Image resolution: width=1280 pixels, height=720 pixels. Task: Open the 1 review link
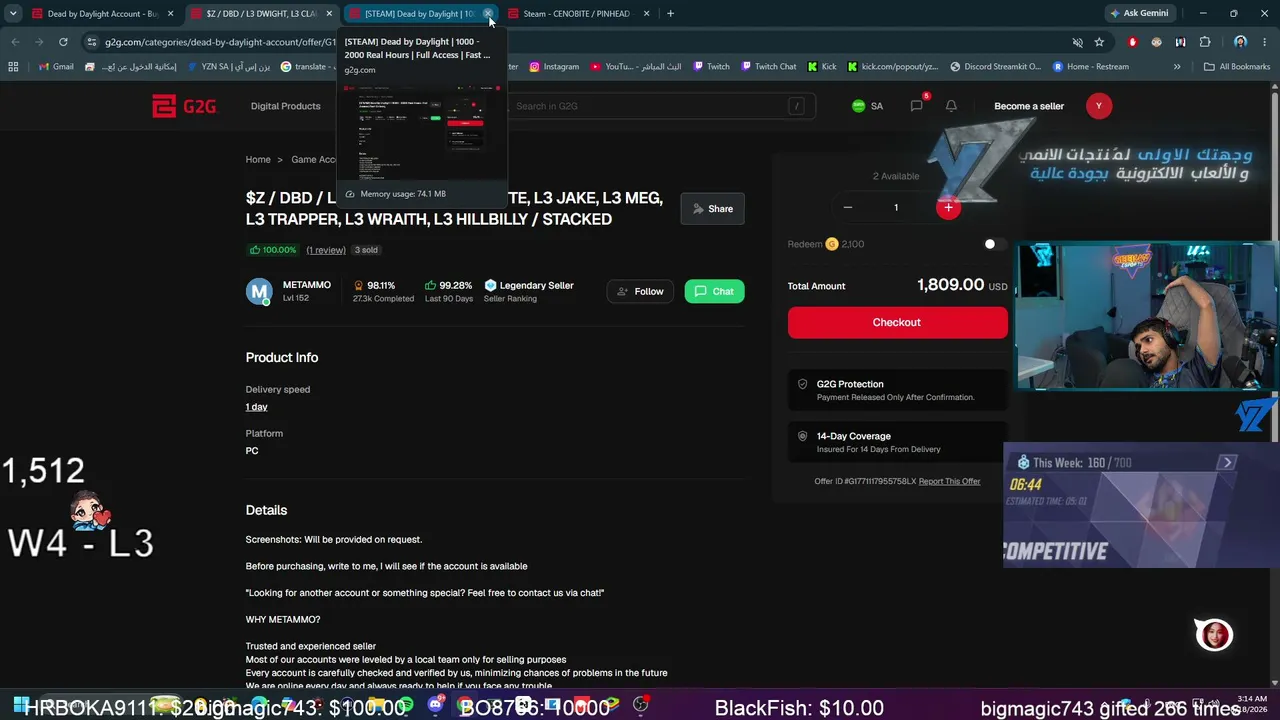pyautogui.click(x=326, y=250)
